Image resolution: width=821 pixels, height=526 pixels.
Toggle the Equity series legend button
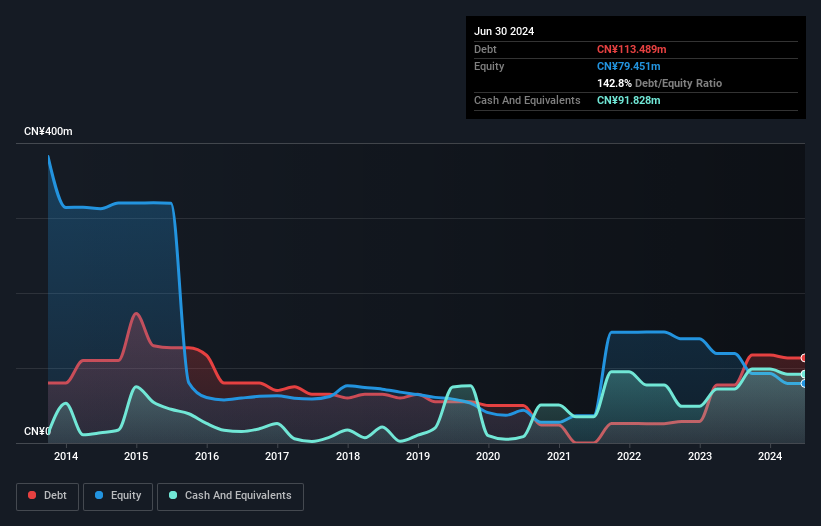click(x=118, y=496)
